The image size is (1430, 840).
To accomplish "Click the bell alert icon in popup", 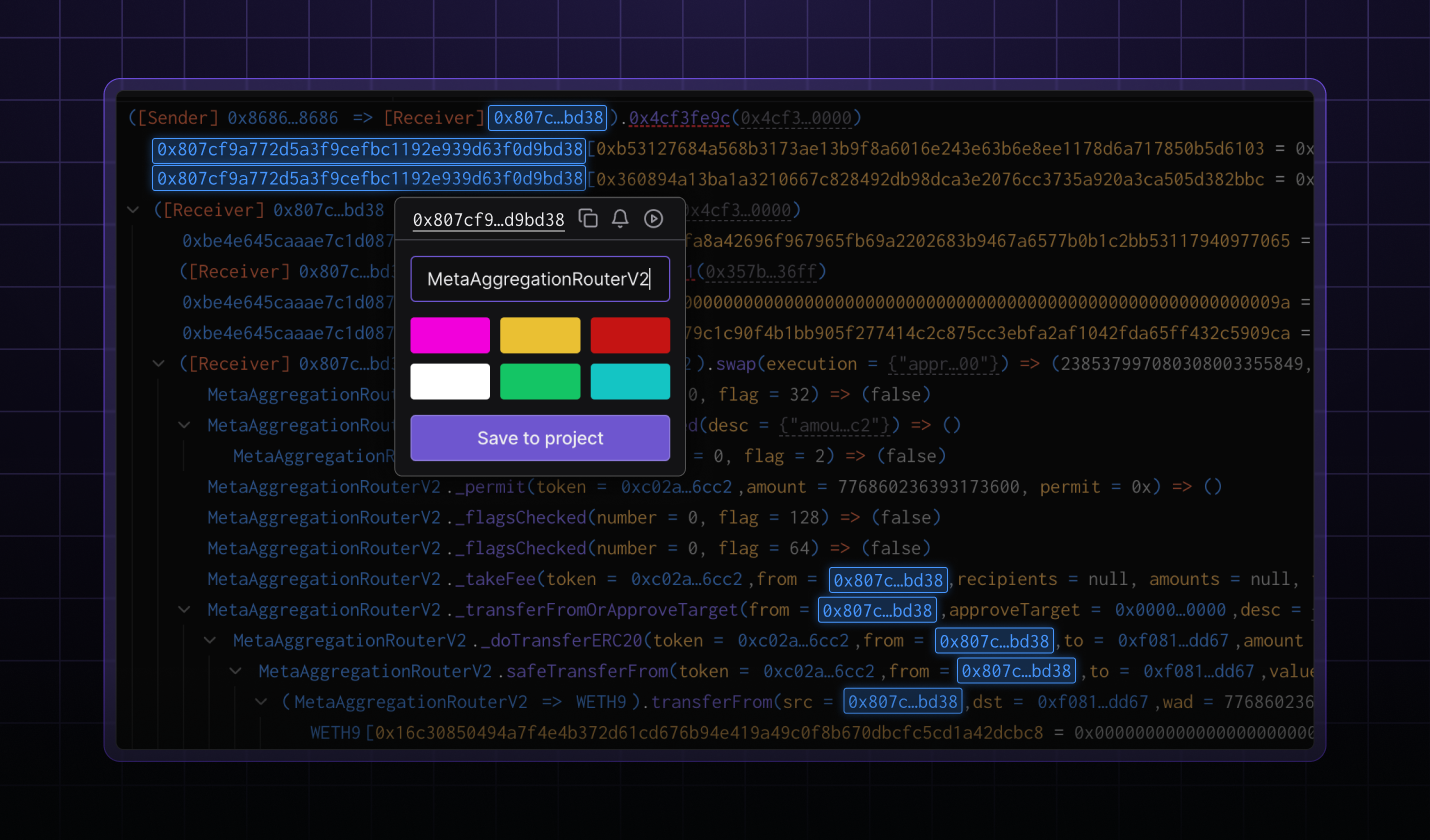I will tap(620, 219).
